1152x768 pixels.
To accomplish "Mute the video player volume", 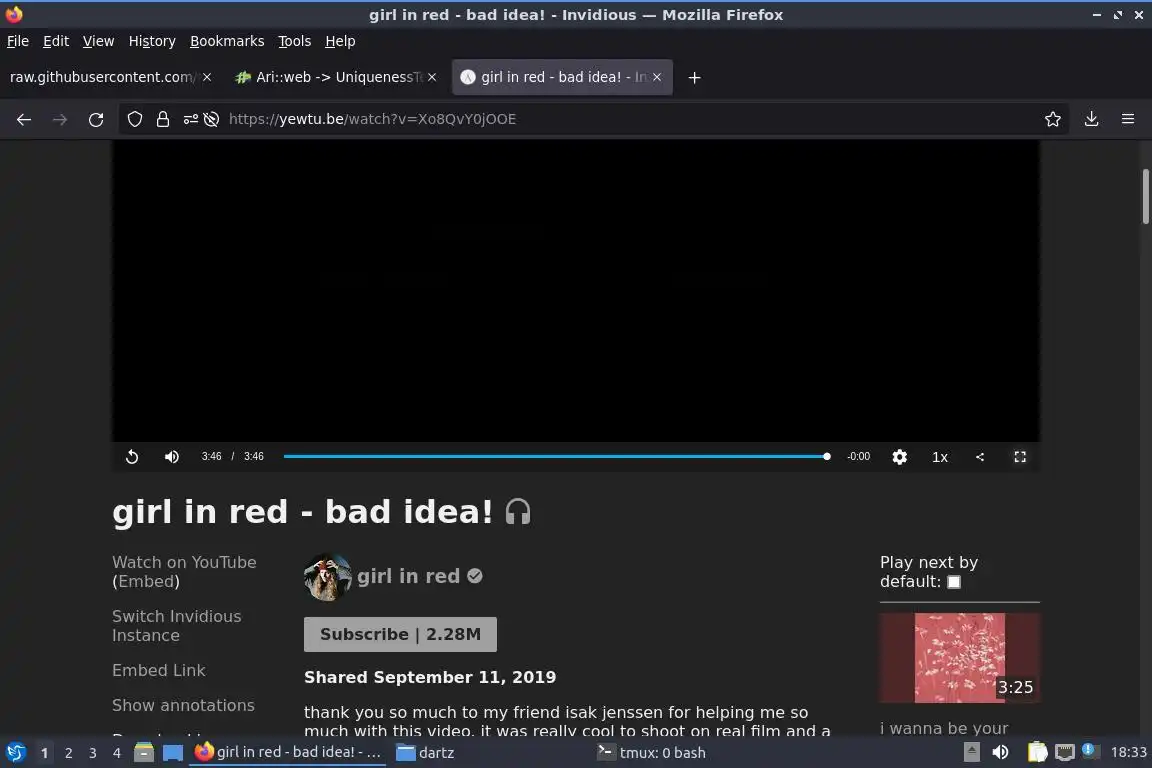I will tap(172, 457).
